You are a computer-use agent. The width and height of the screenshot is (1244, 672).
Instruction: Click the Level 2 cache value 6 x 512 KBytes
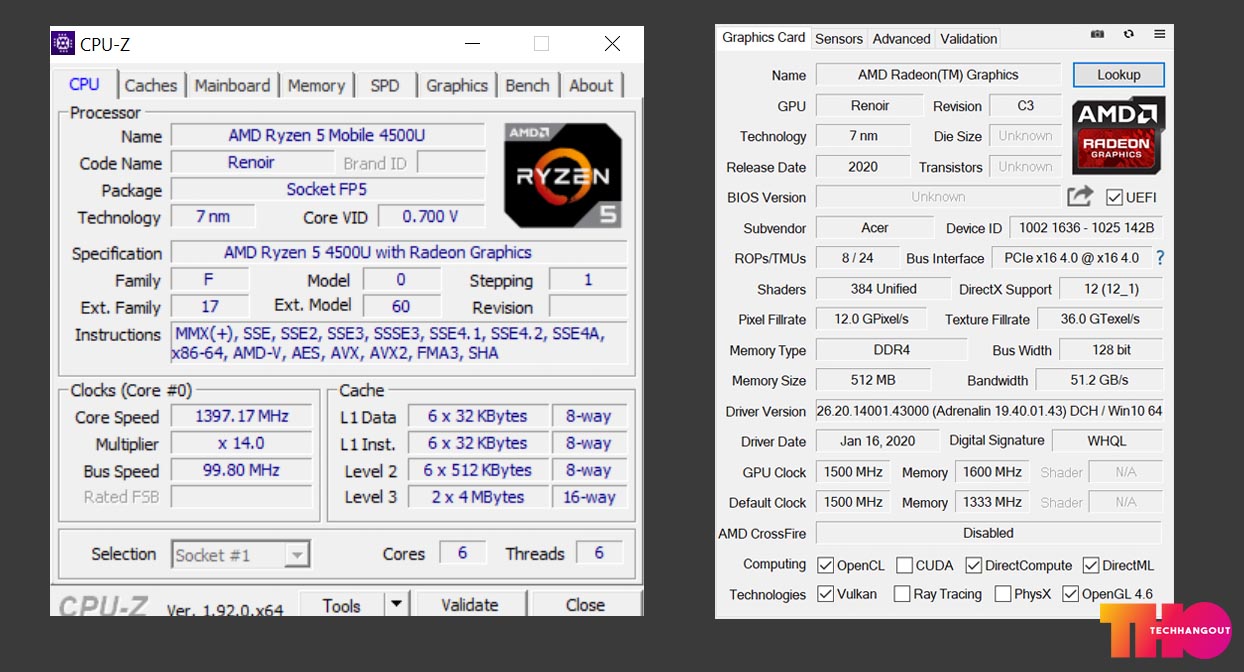[478, 470]
